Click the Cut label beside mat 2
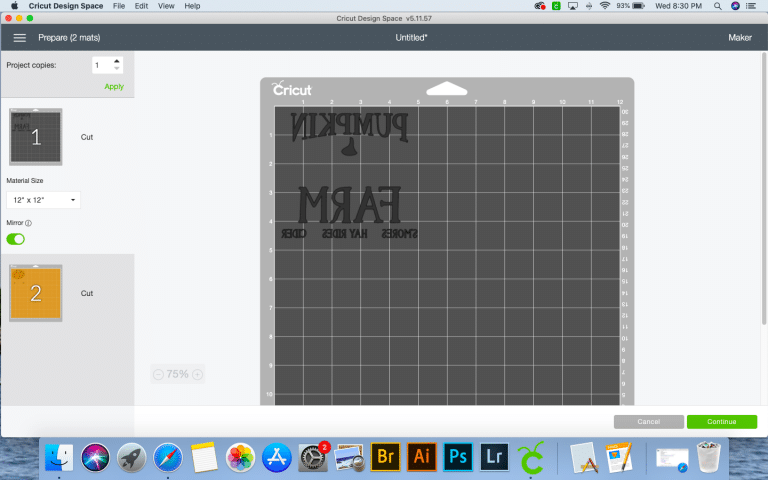Image resolution: width=768 pixels, height=480 pixels. pos(87,293)
